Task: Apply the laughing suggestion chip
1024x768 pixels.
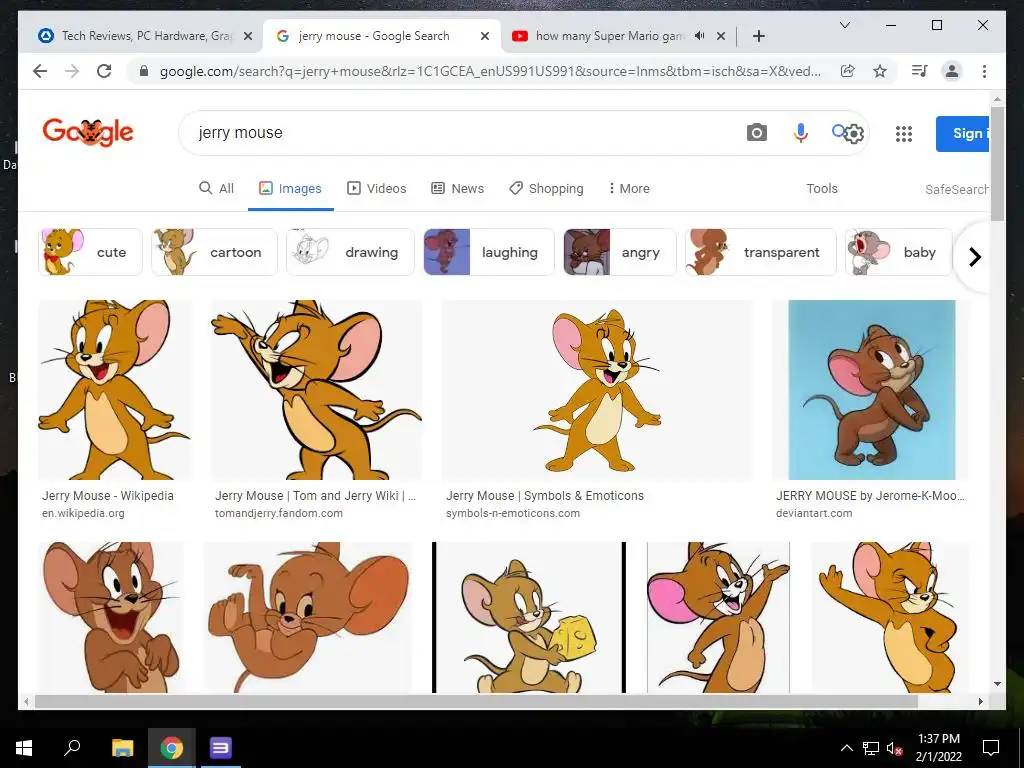Action: point(488,252)
